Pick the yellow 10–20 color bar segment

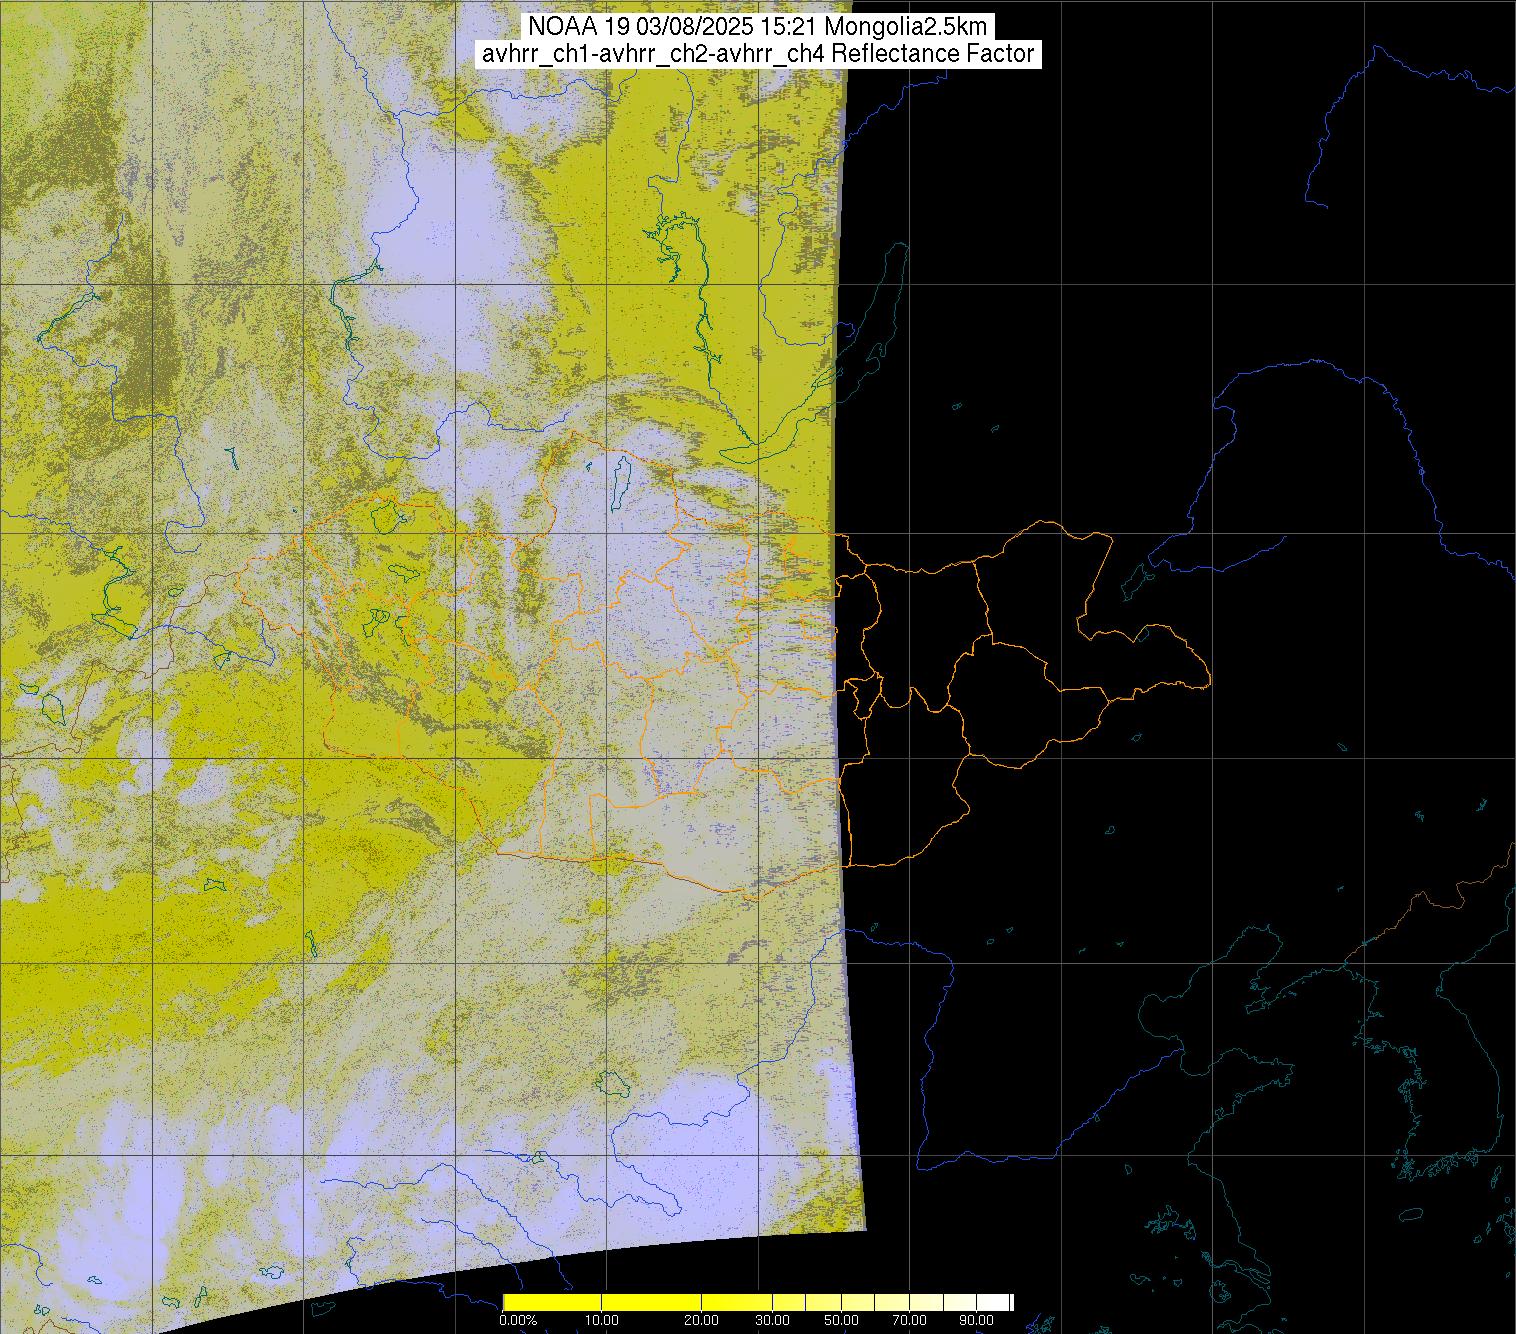click(x=651, y=1302)
